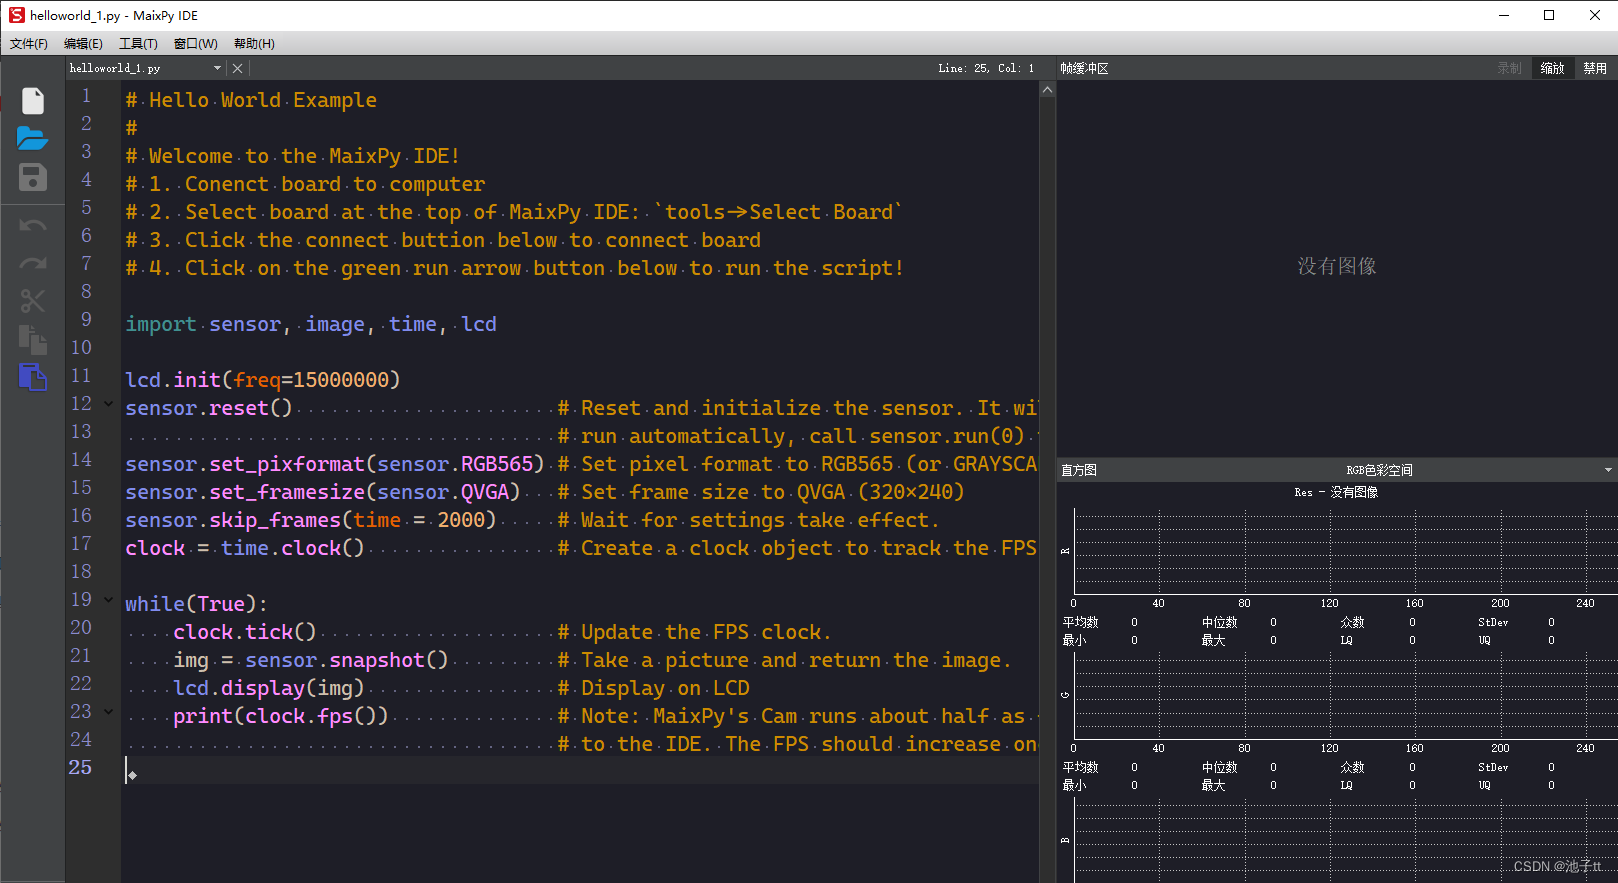Open a file using the folder icon
Image resolution: width=1618 pixels, height=883 pixels.
(x=32, y=138)
